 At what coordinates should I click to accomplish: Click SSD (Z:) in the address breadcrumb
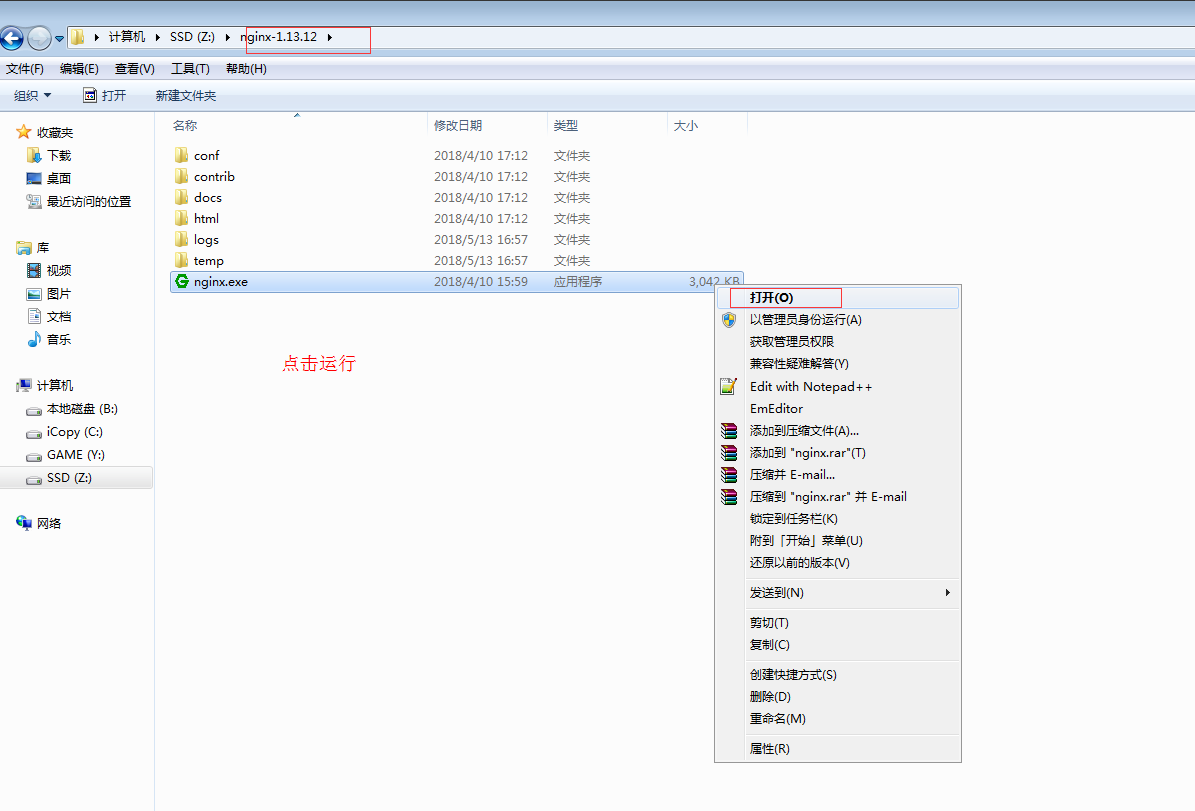(x=192, y=37)
